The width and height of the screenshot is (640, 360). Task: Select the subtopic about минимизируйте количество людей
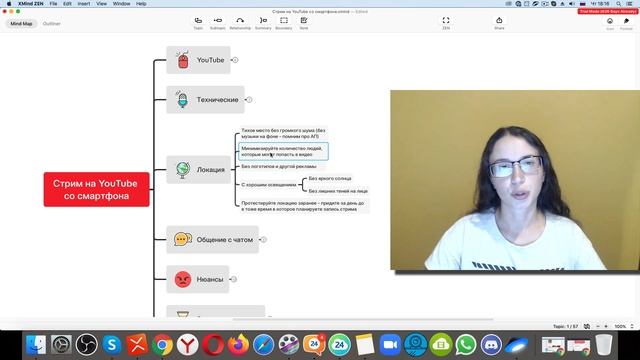coord(283,151)
